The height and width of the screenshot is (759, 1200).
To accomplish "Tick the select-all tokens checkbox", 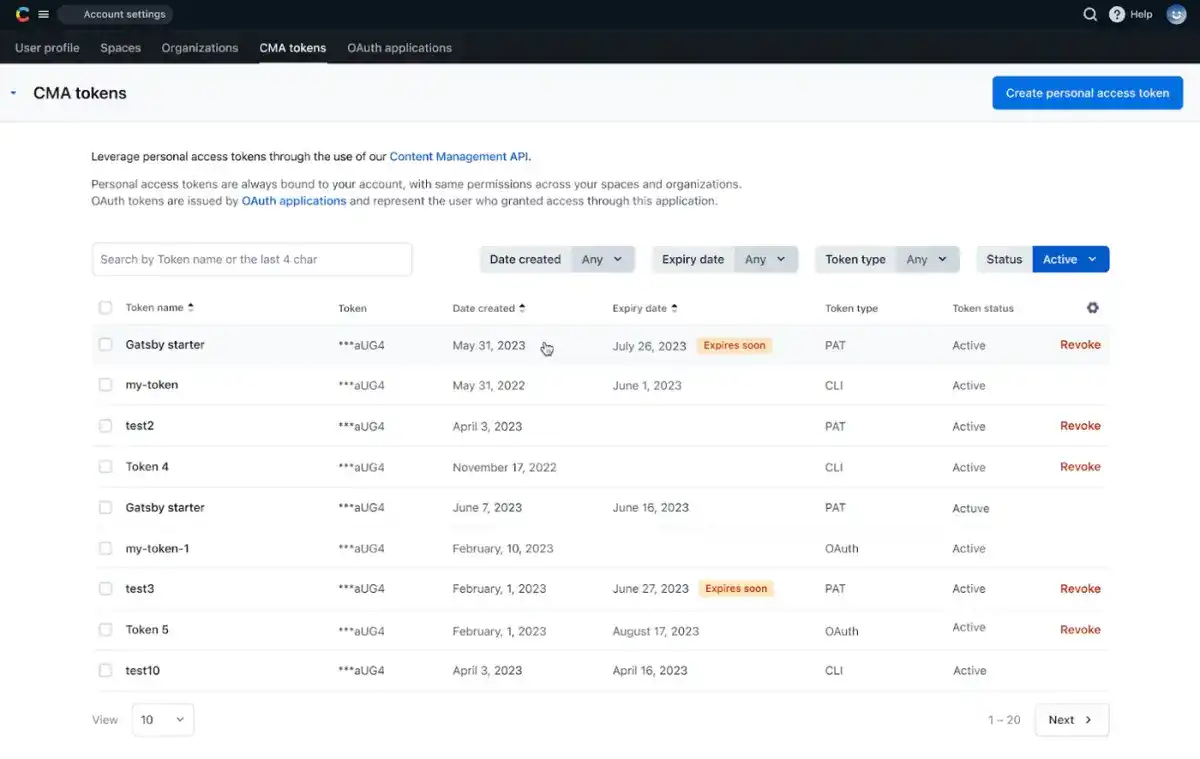I will 105,308.
